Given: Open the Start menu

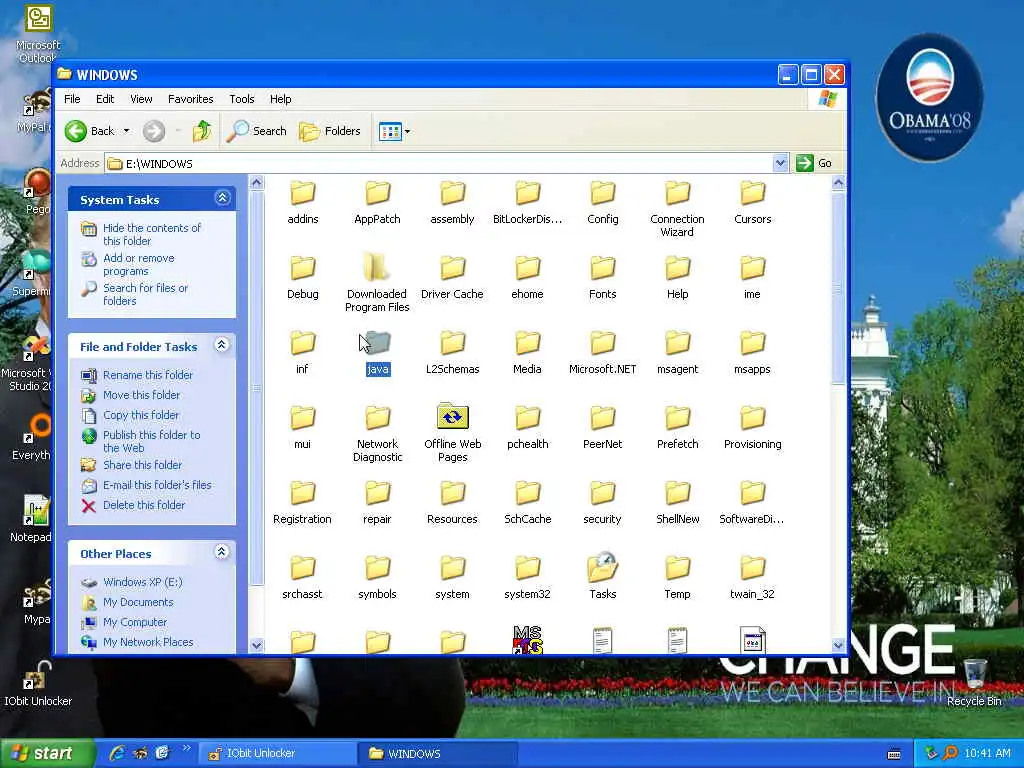Looking at the screenshot, I should [46, 754].
